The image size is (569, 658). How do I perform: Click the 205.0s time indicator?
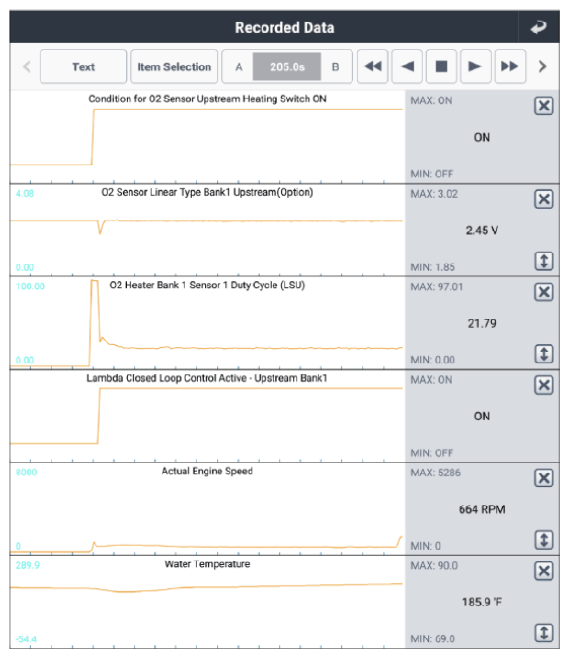pos(287,67)
